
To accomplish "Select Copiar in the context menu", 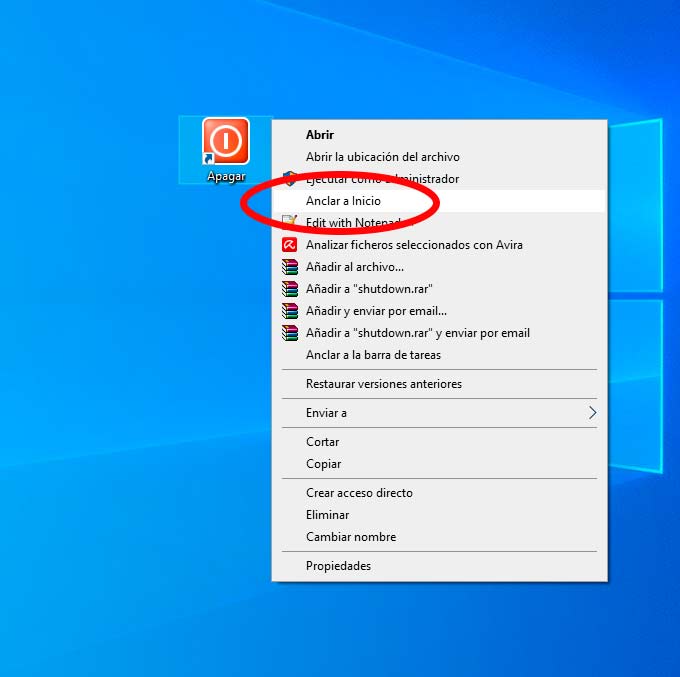I will [x=439, y=464].
